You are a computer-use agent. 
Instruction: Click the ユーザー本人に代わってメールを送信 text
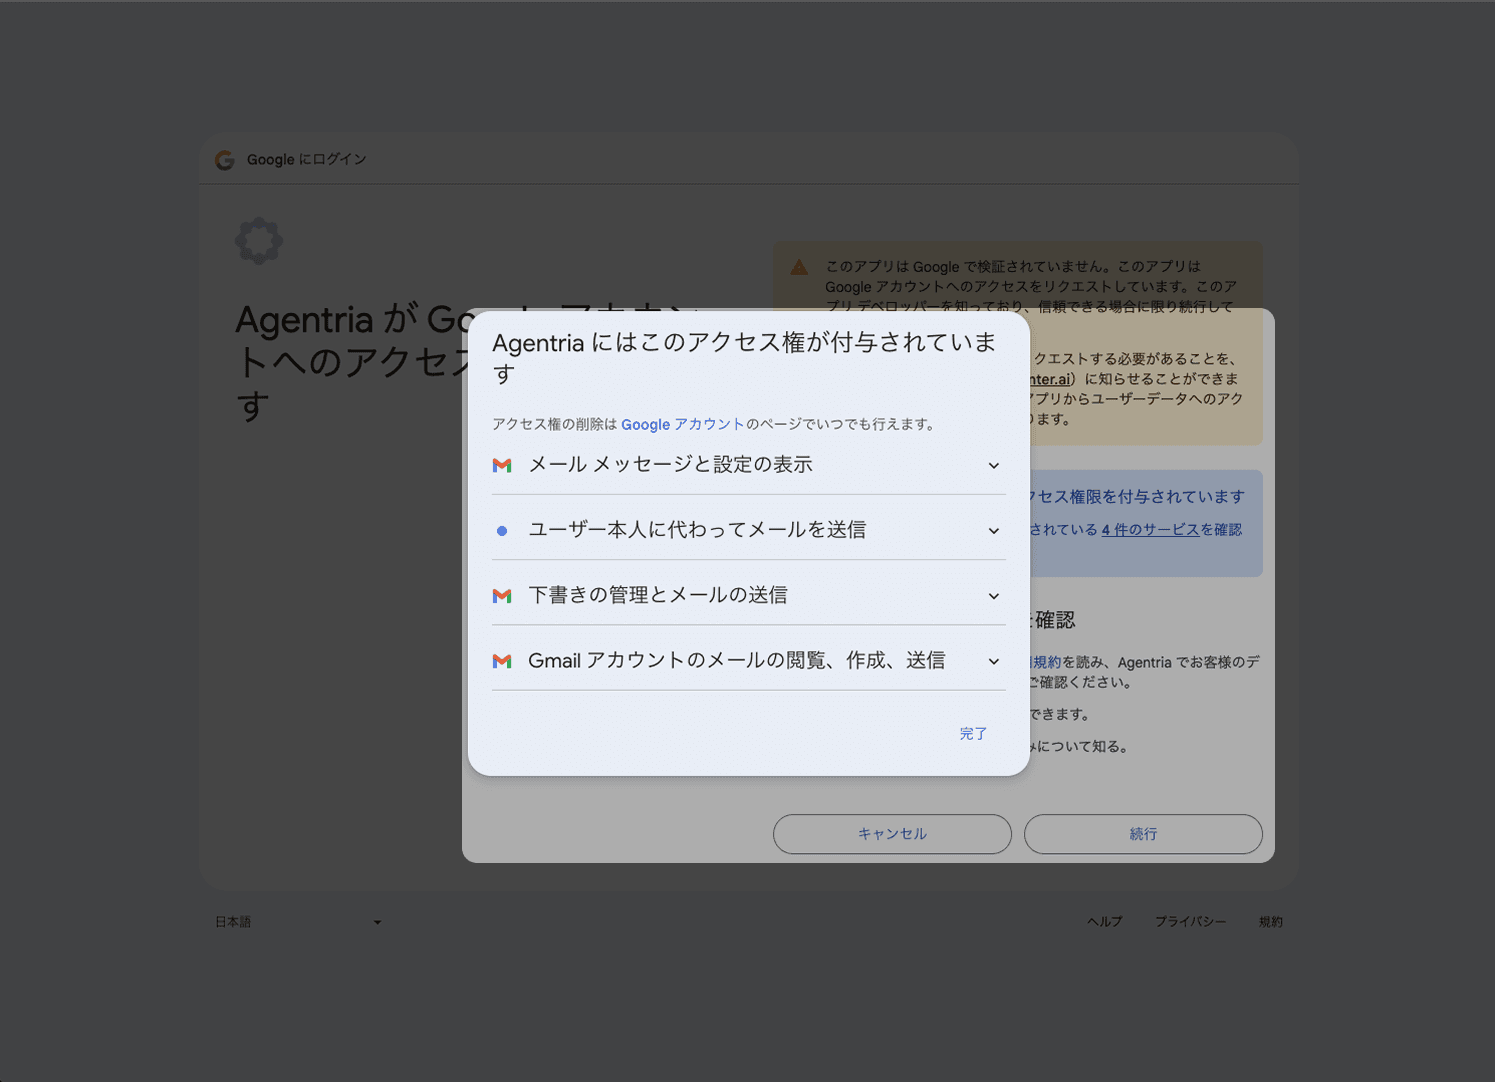click(x=697, y=529)
